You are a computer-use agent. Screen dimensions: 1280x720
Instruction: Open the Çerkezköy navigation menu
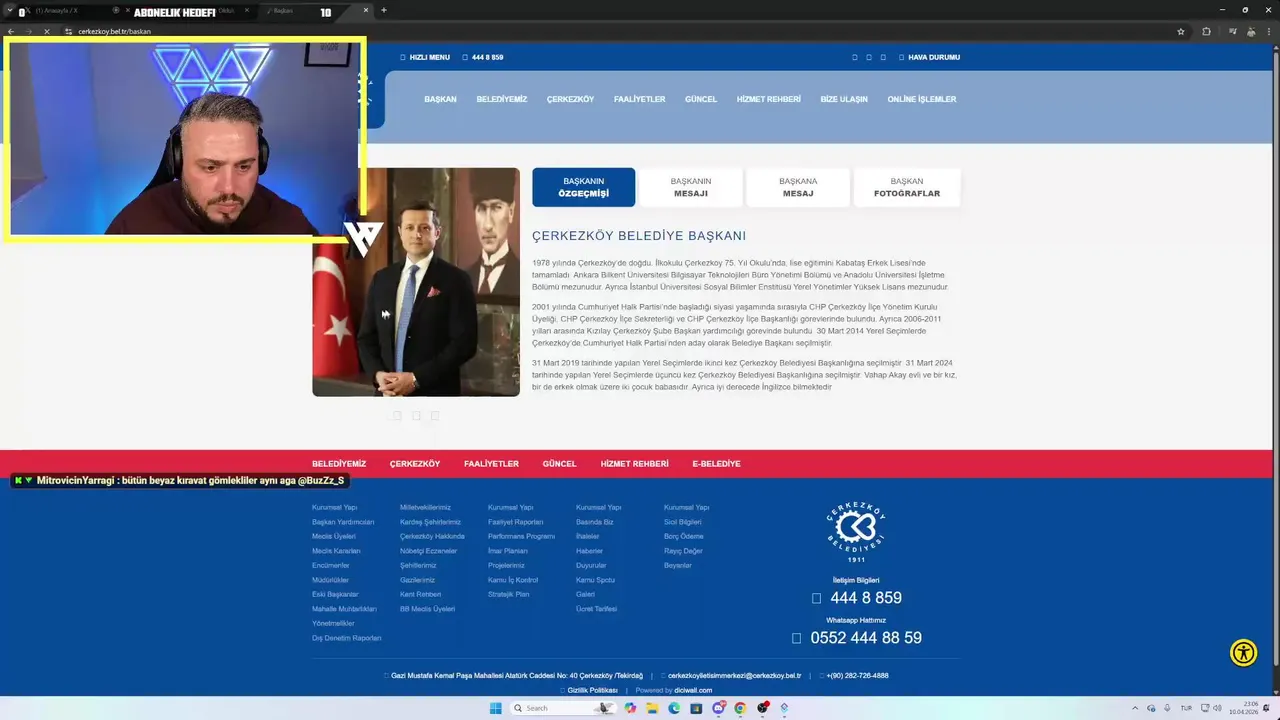coord(570,99)
